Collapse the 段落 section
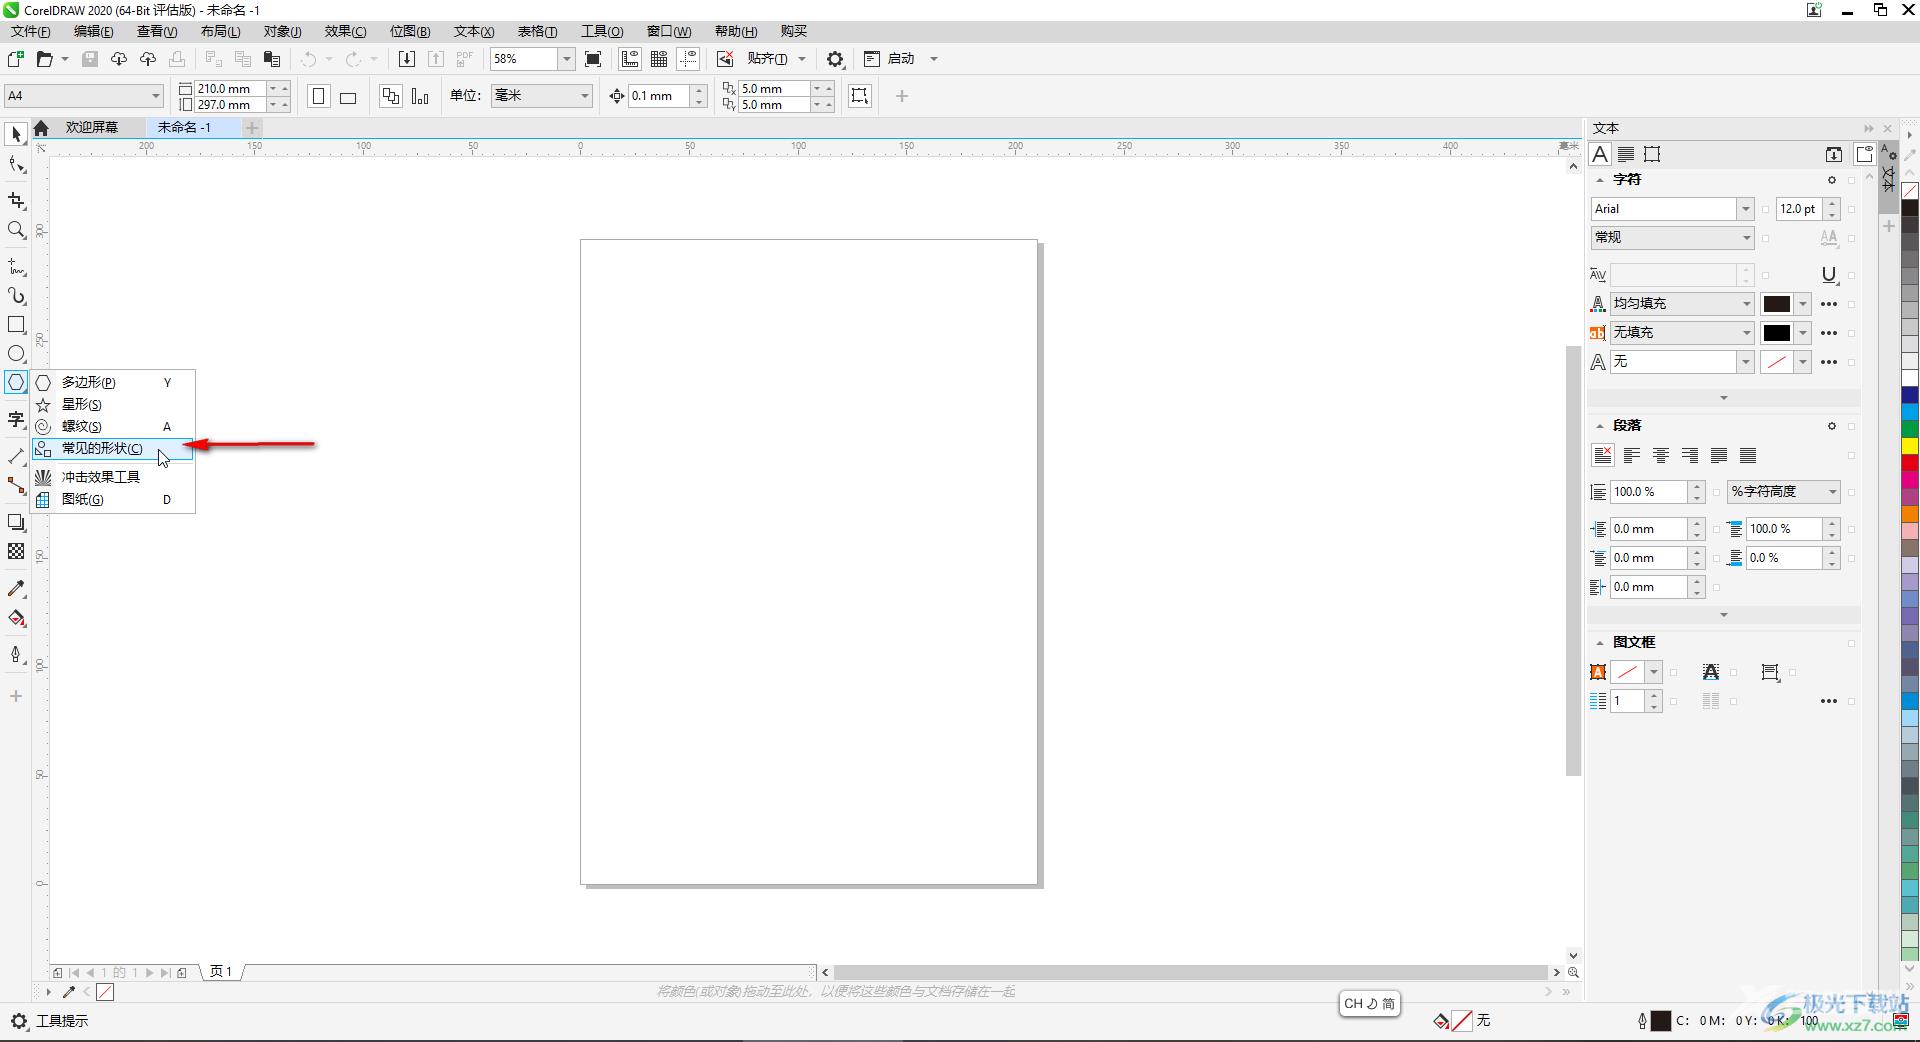The height and width of the screenshot is (1042, 1920). click(1599, 426)
